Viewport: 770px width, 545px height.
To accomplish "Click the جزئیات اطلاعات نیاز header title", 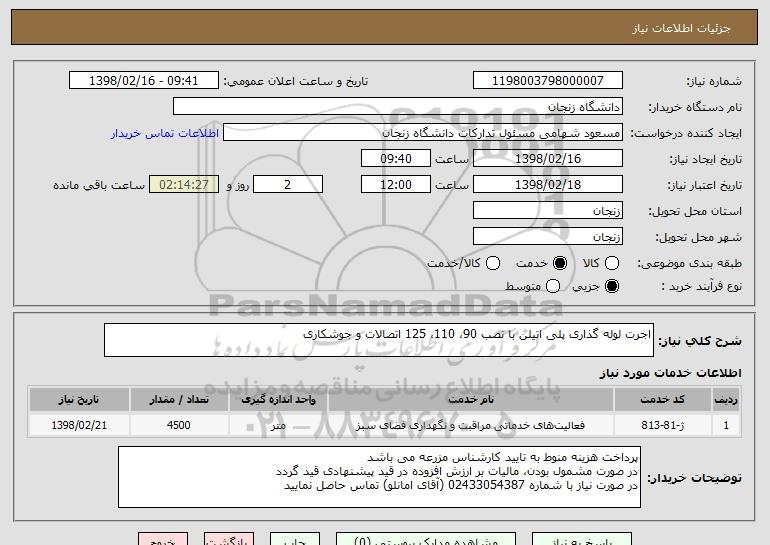I will [681, 28].
